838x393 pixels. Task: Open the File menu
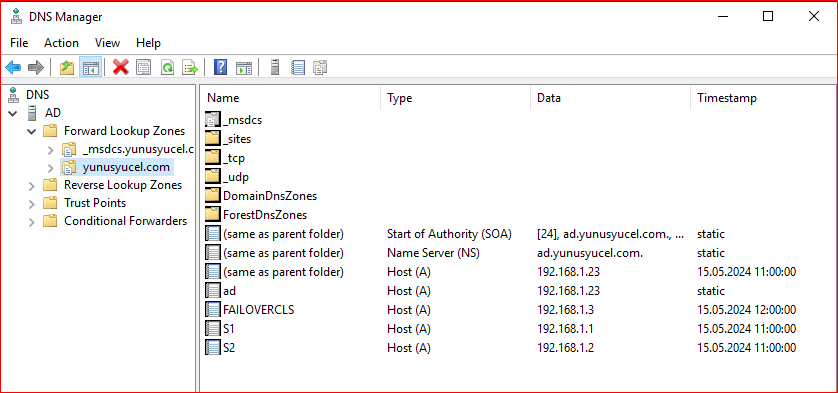pyautogui.click(x=19, y=43)
